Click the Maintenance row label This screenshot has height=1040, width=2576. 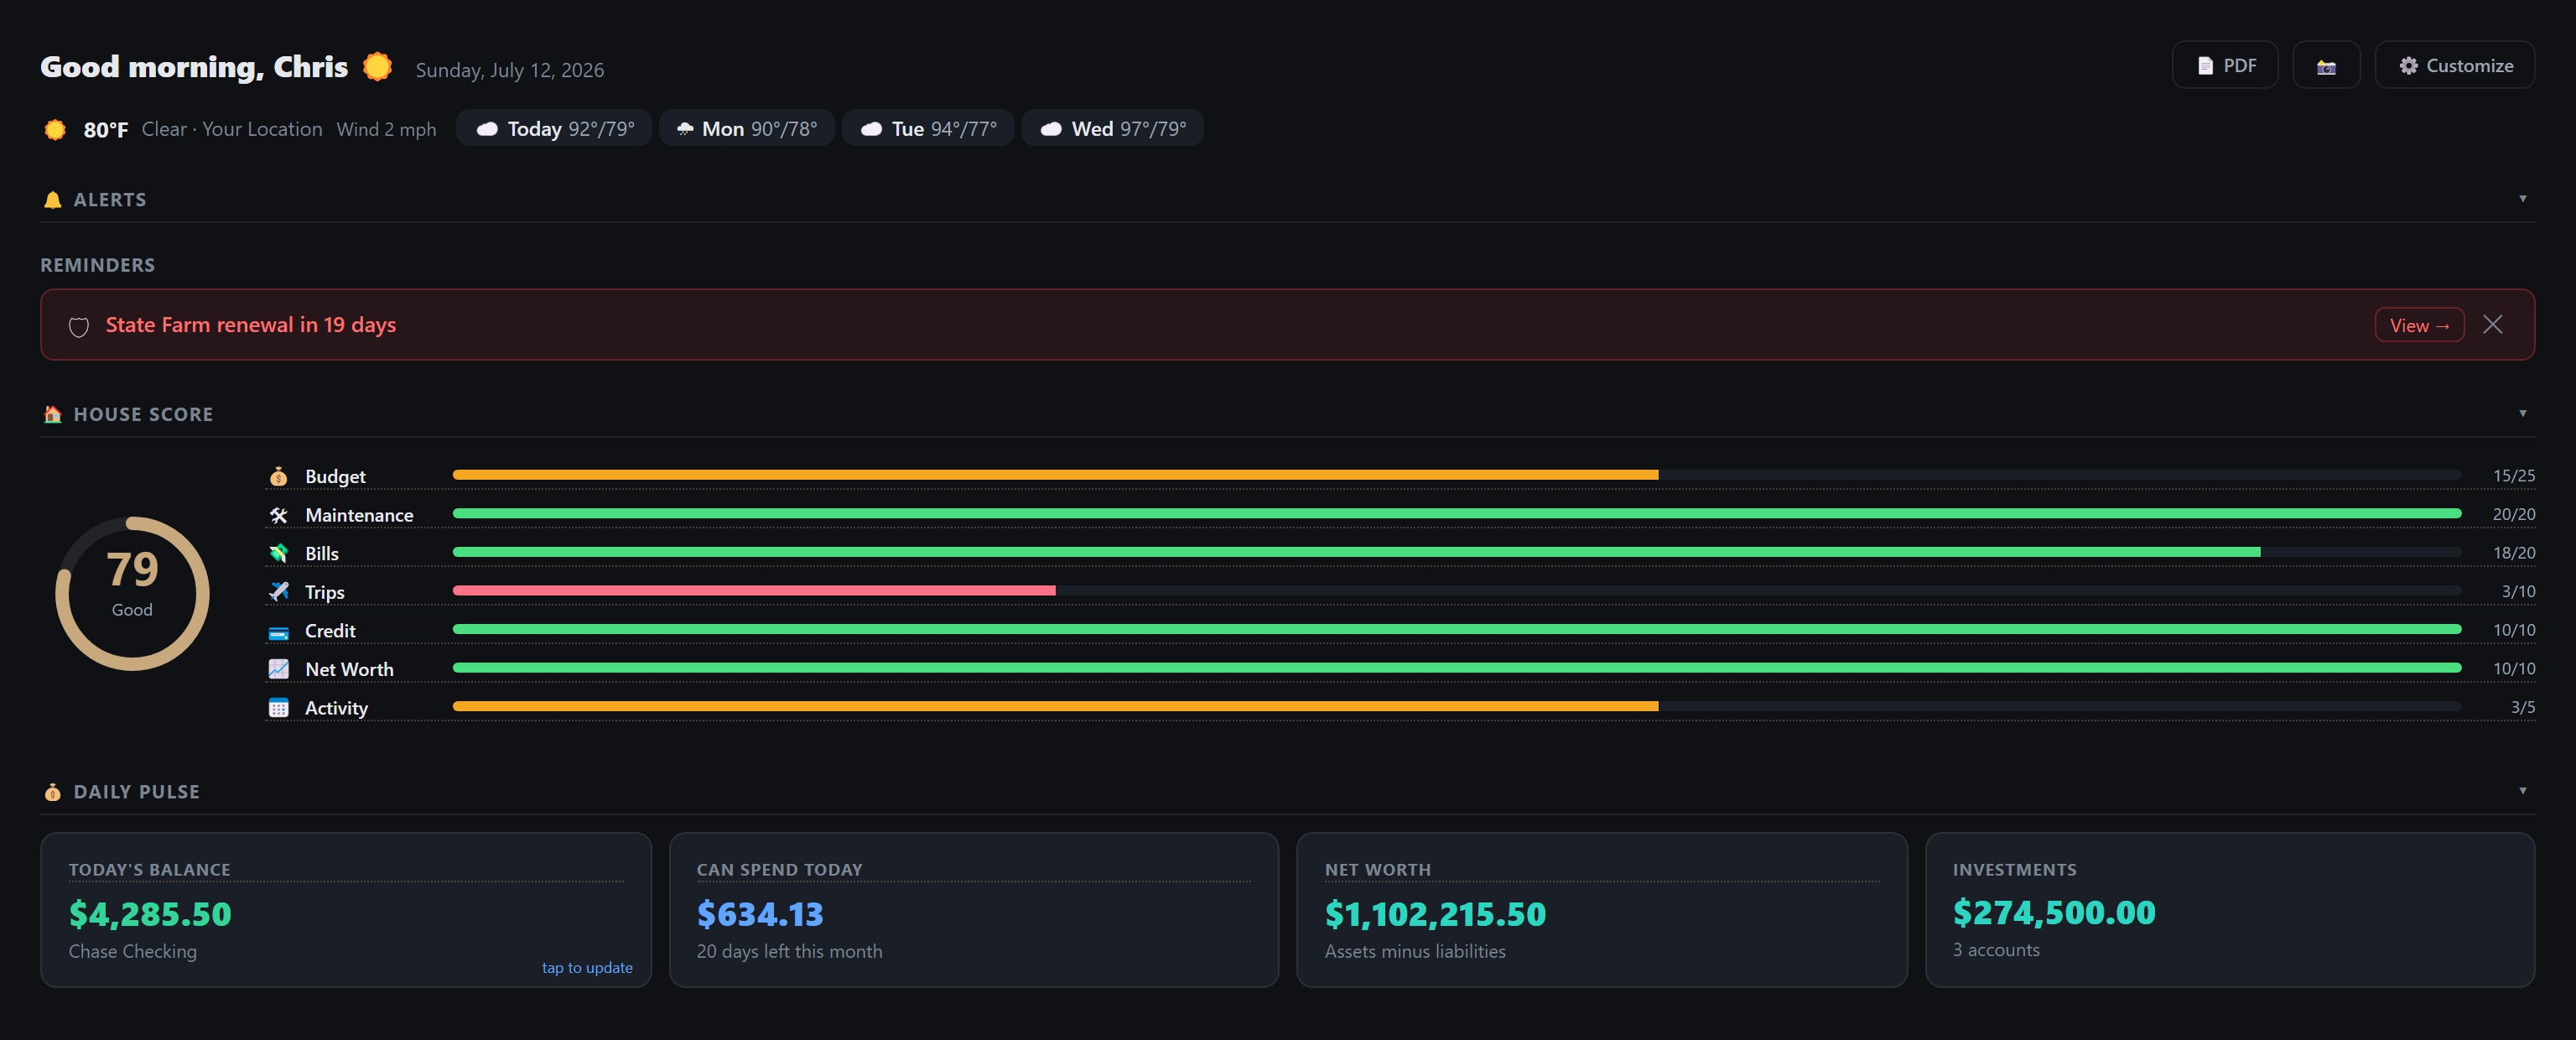click(x=359, y=515)
